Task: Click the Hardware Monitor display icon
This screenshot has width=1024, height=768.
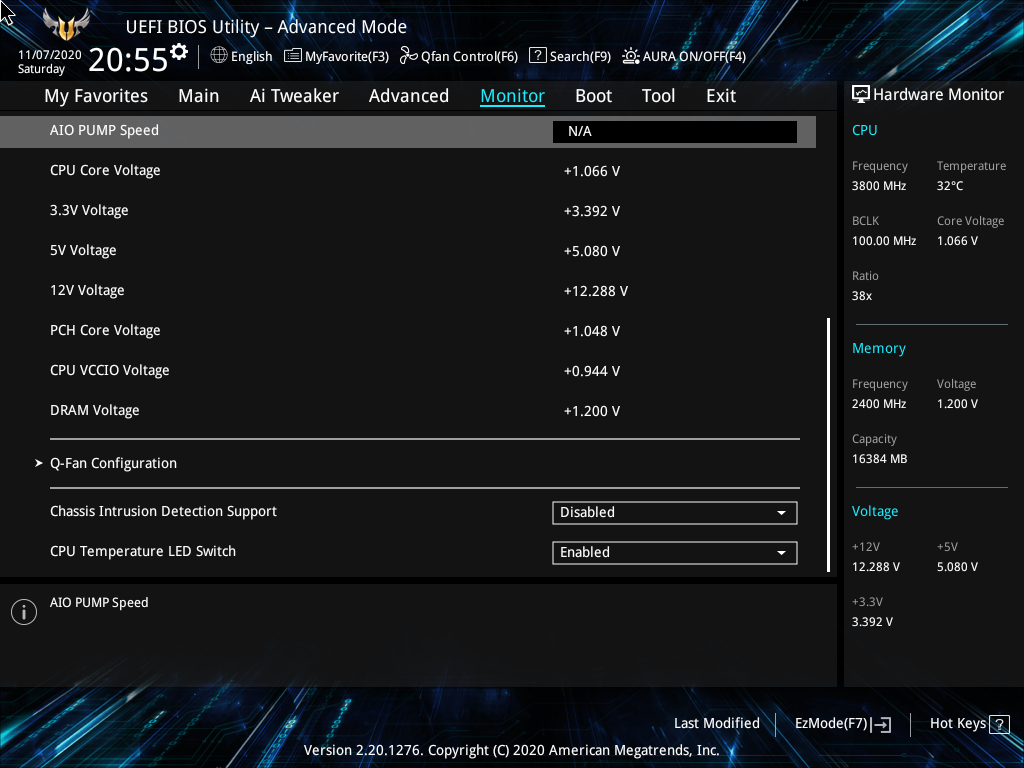Action: tap(861, 95)
